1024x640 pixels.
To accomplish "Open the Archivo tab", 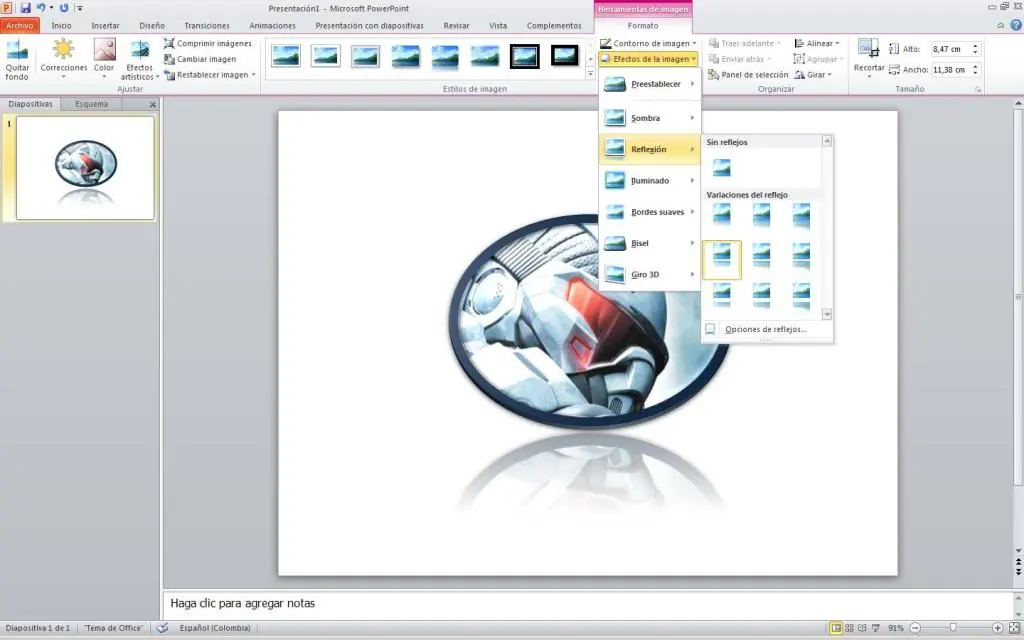I will click(20, 25).
